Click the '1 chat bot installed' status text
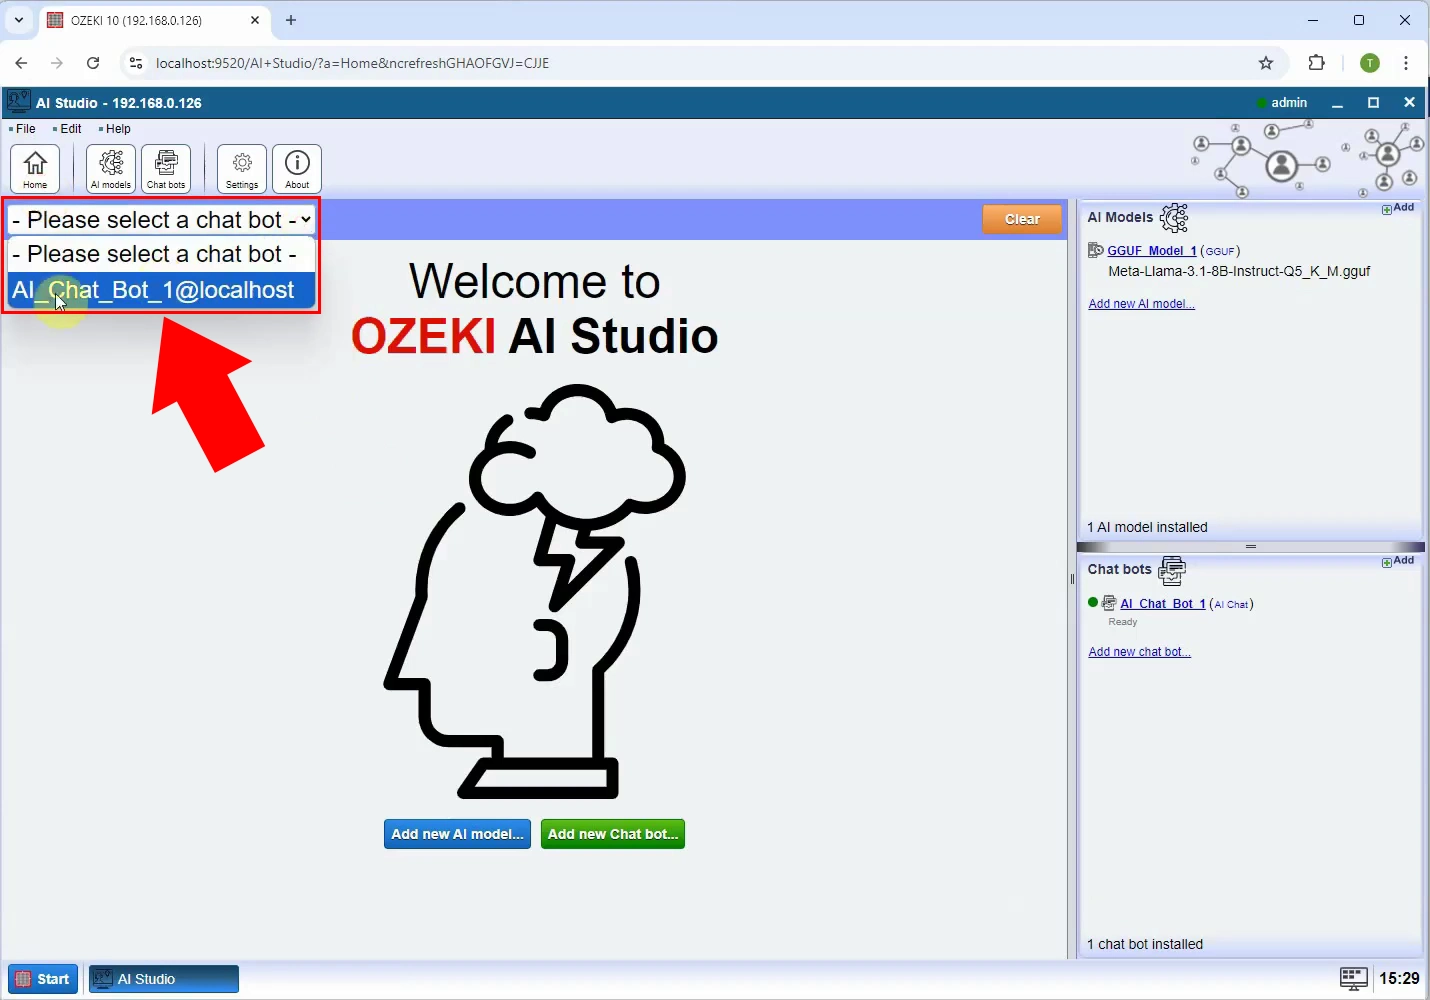Viewport: 1430px width, 1000px height. click(1145, 944)
